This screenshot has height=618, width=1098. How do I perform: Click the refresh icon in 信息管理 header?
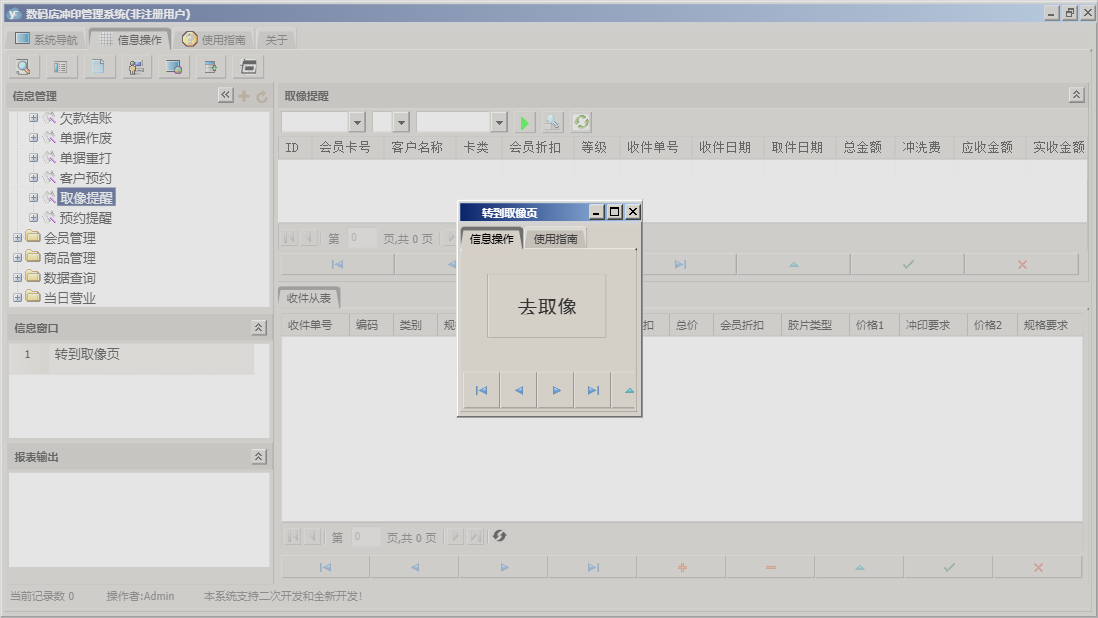pos(262,97)
